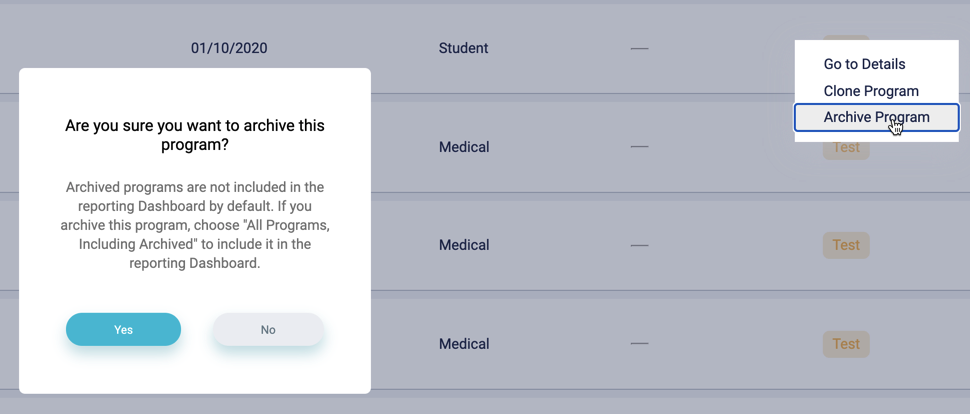
Task: Click the Test badge in the bottom row
Action: pyautogui.click(x=846, y=344)
